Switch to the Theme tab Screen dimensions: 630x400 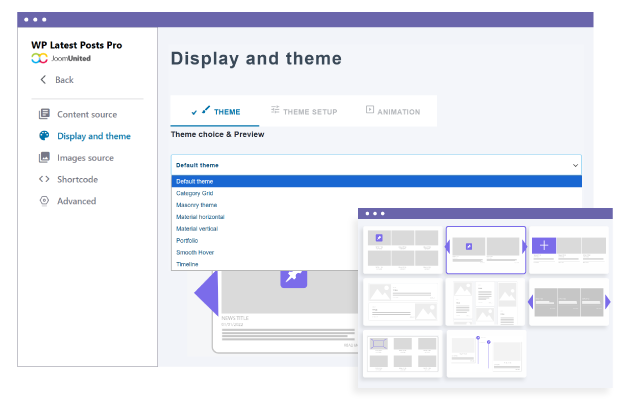[x=215, y=111]
